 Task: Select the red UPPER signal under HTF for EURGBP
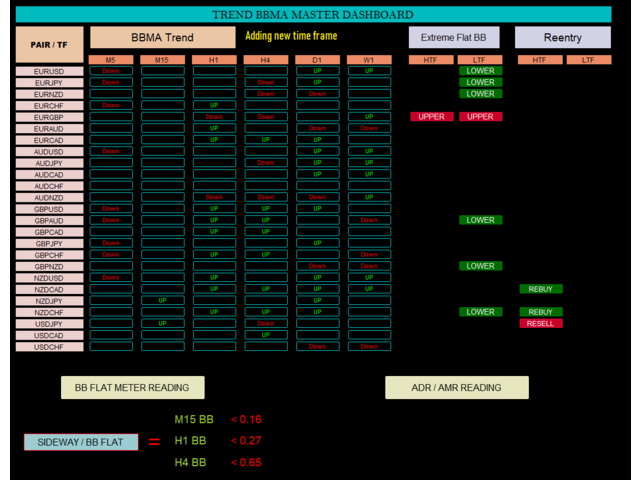[x=431, y=117]
